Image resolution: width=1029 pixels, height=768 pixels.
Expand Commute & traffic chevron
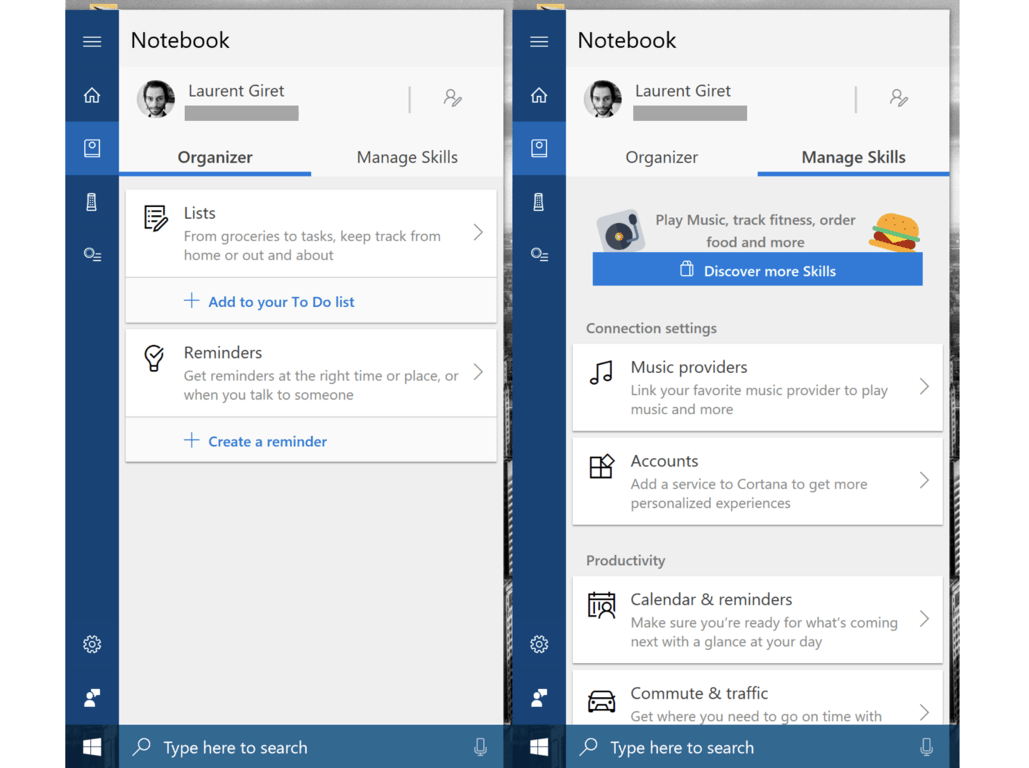pyautogui.click(x=924, y=712)
